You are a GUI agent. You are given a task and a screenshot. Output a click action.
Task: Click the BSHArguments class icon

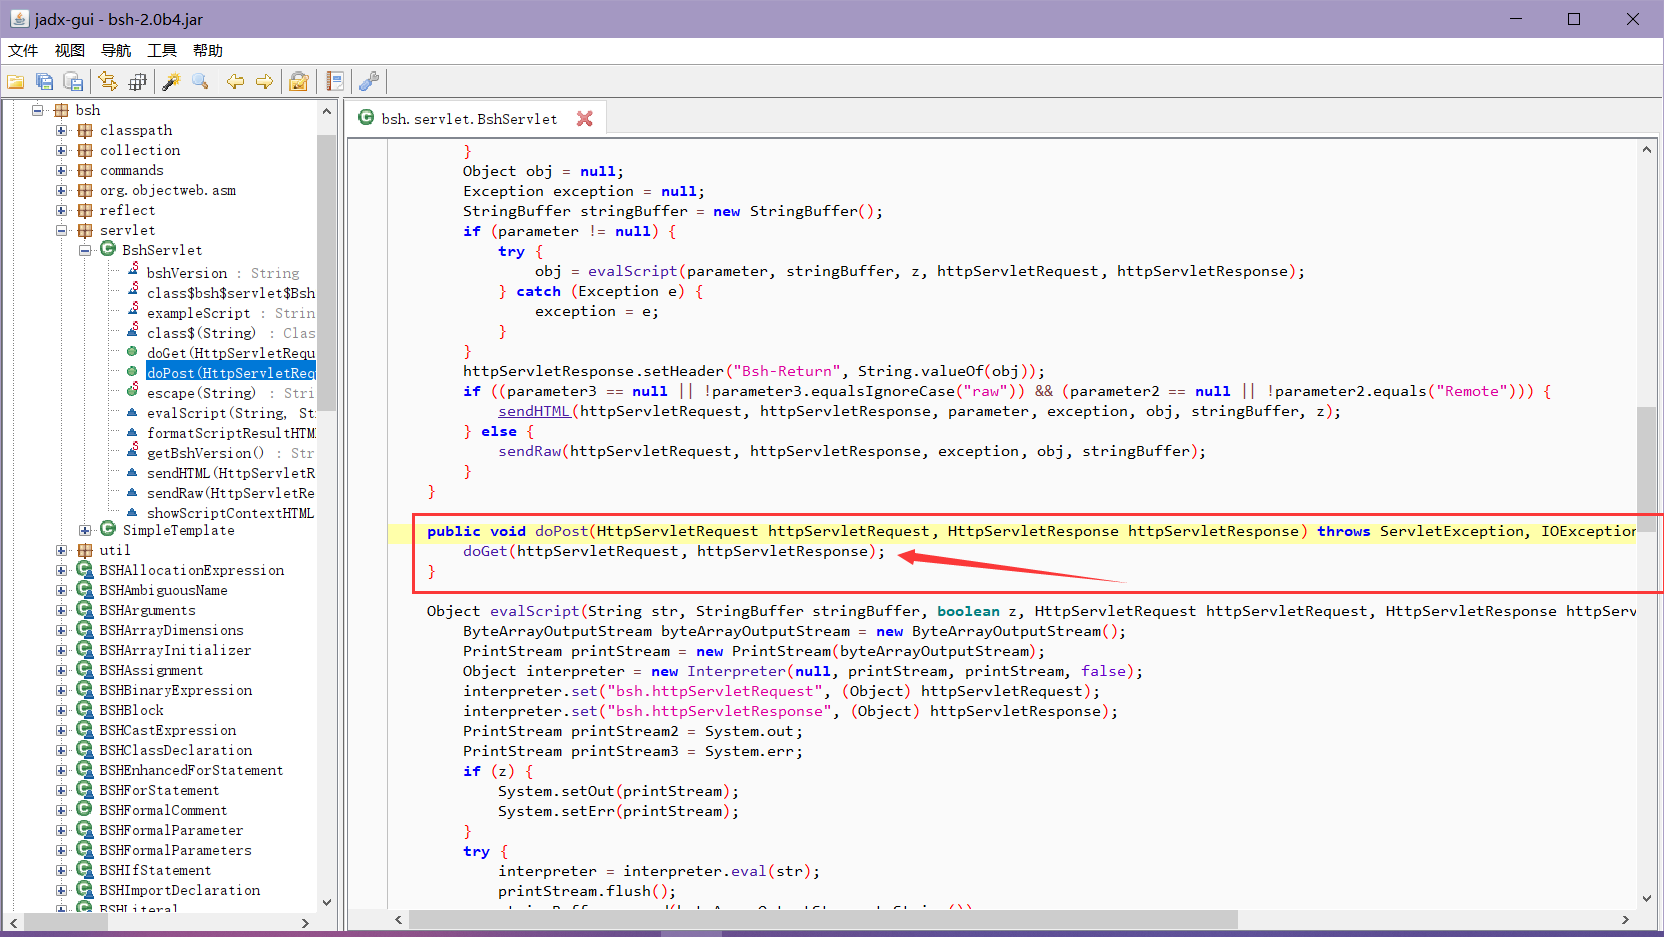(85, 609)
